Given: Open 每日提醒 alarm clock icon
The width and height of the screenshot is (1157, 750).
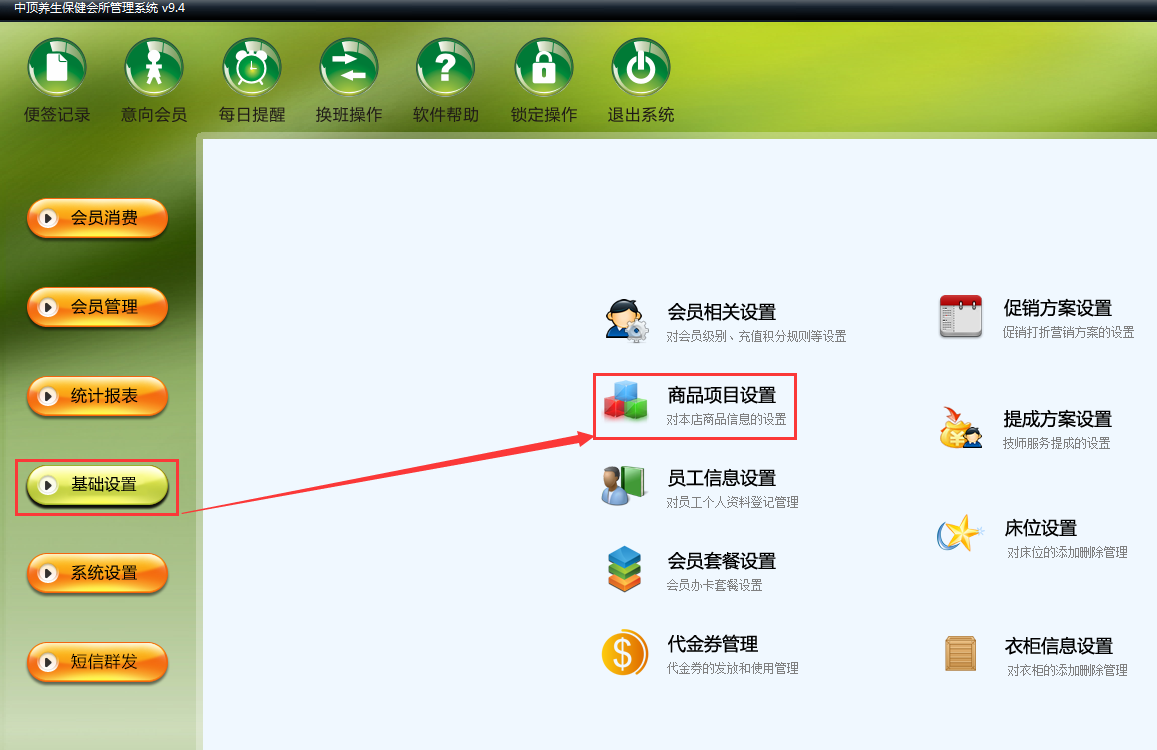Looking at the screenshot, I should [252, 67].
